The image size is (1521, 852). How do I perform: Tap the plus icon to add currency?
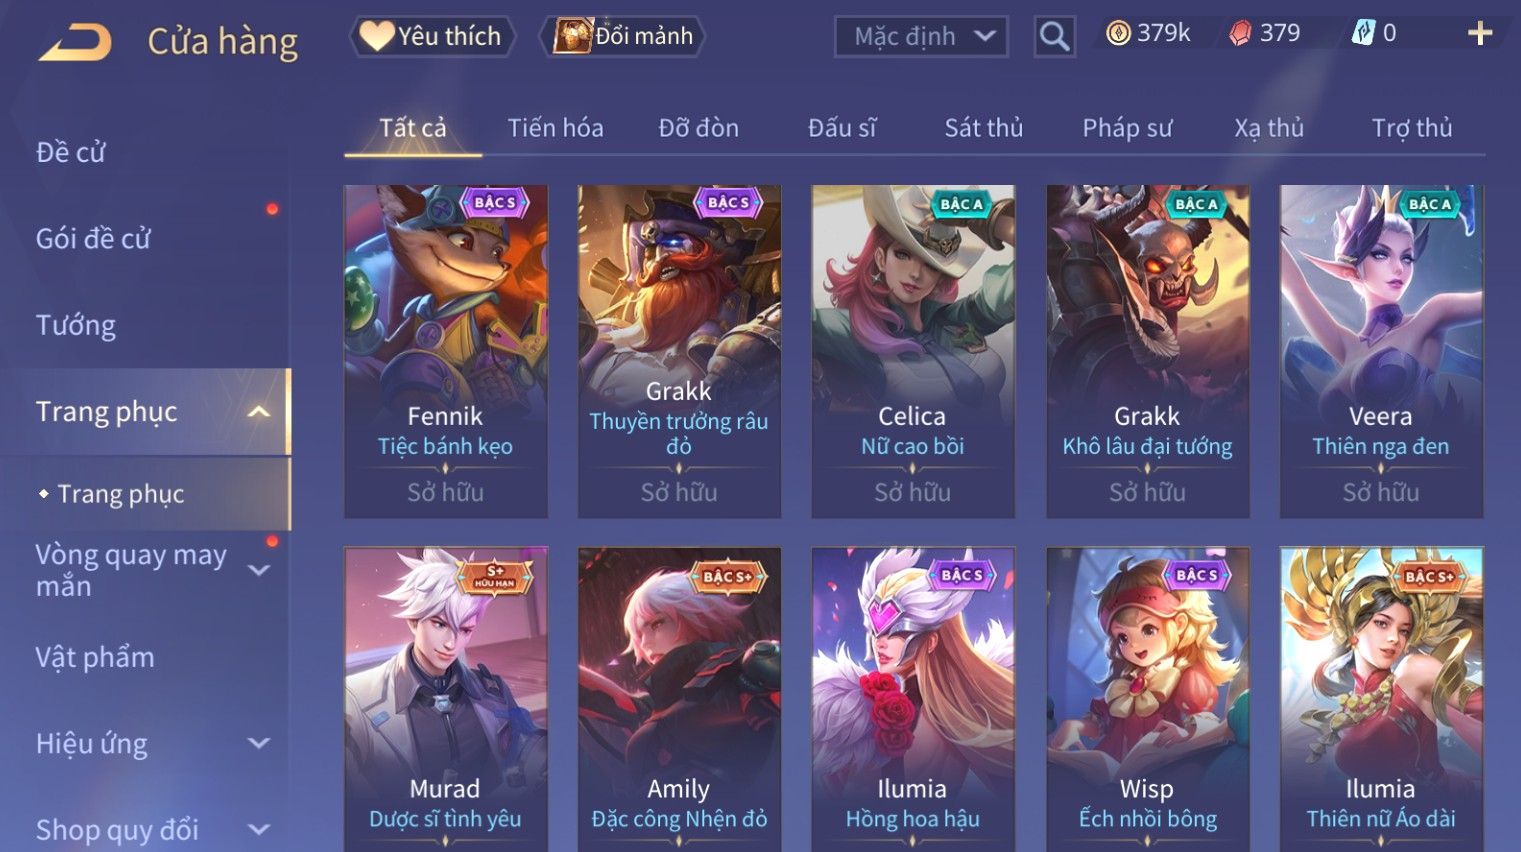(1480, 34)
